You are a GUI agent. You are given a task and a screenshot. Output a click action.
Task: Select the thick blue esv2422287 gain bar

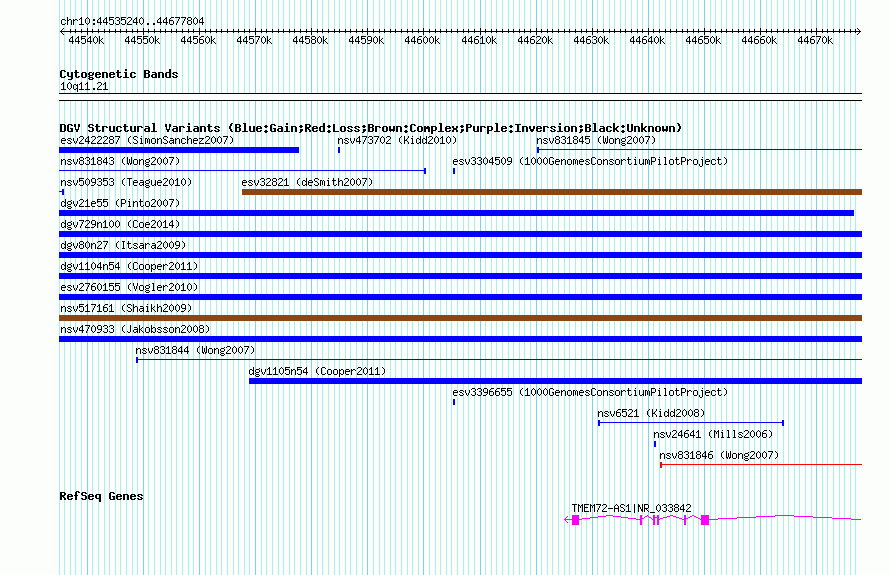coord(179,150)
